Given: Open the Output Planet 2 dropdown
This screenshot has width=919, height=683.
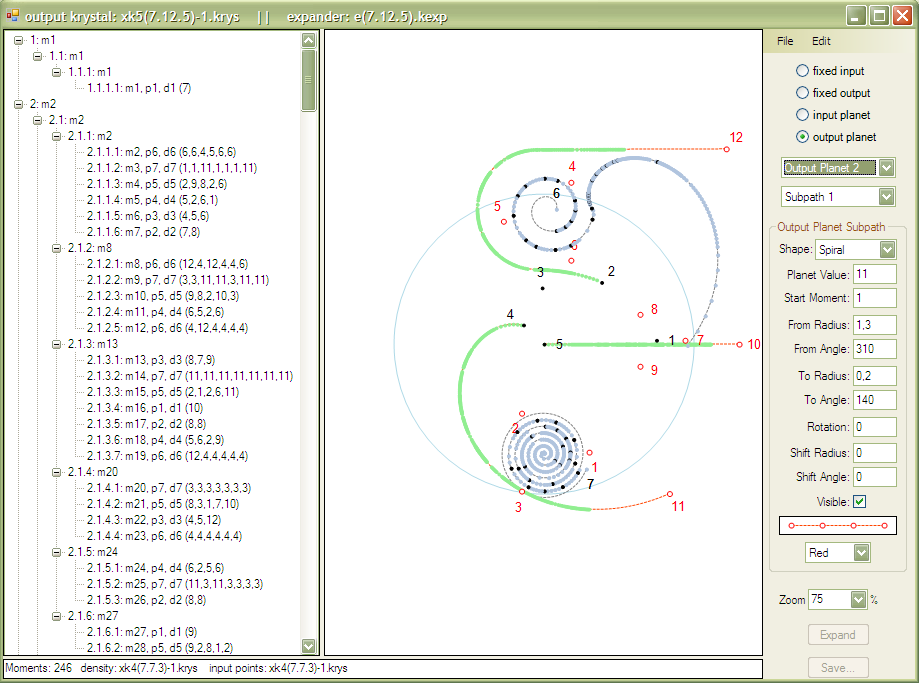Looking at the screenshot, I should (886, 168).
